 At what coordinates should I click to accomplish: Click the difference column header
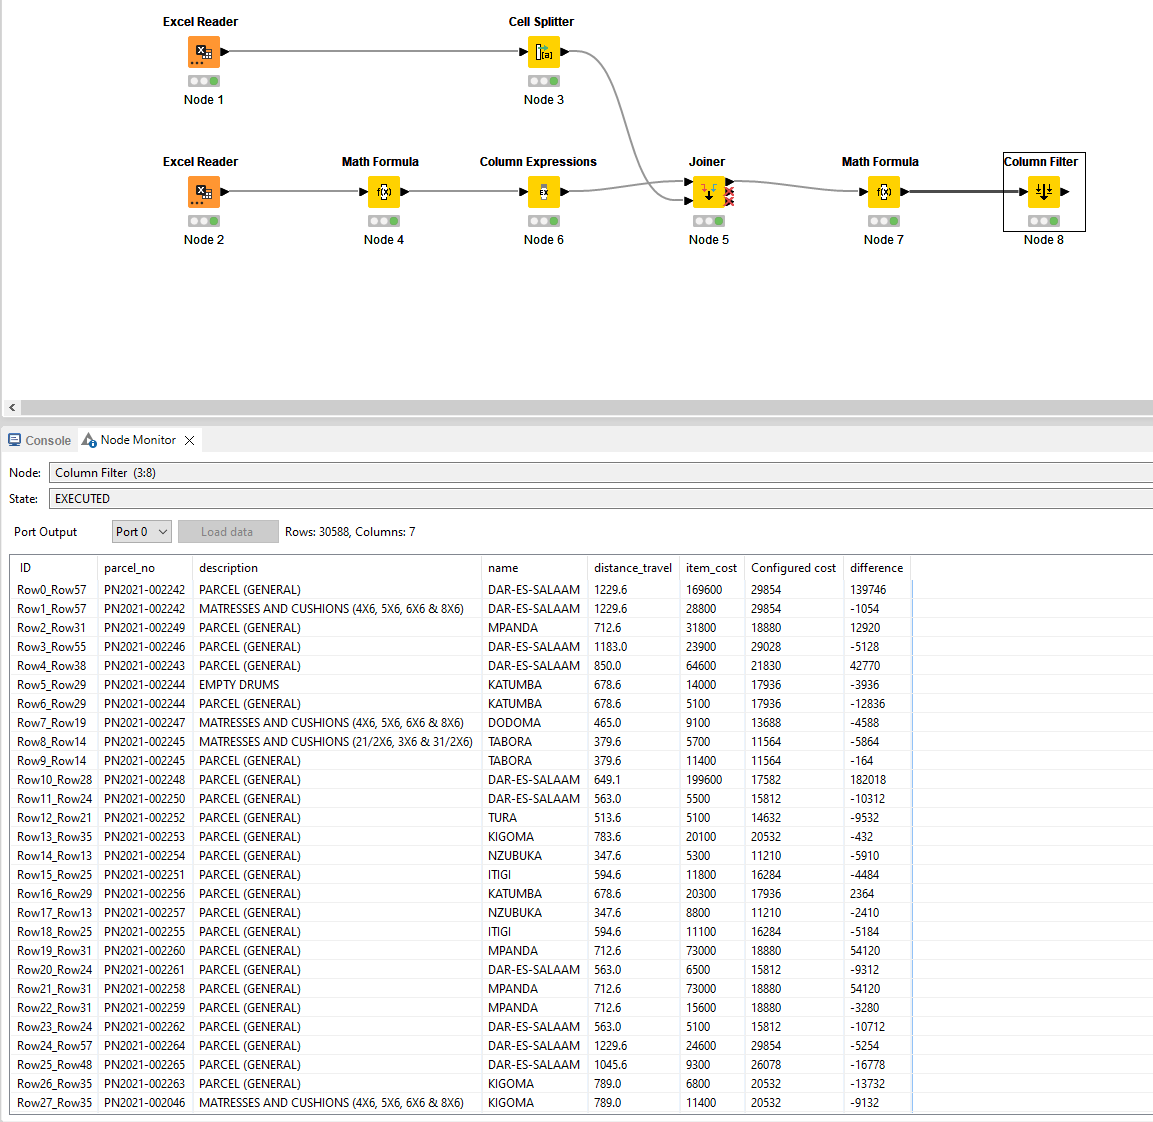point(877,568)
